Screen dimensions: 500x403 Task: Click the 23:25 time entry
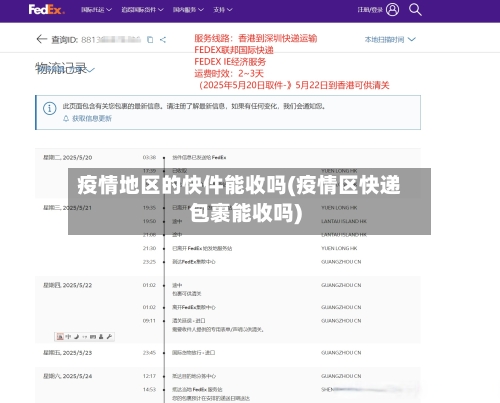149,262
